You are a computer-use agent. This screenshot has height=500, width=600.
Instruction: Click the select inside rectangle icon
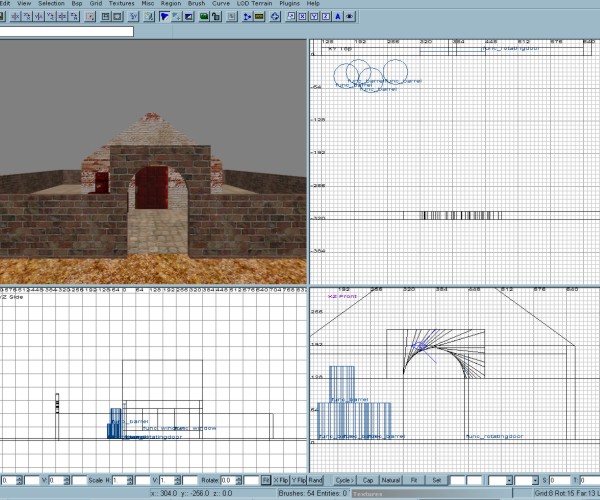coord(117,16)
